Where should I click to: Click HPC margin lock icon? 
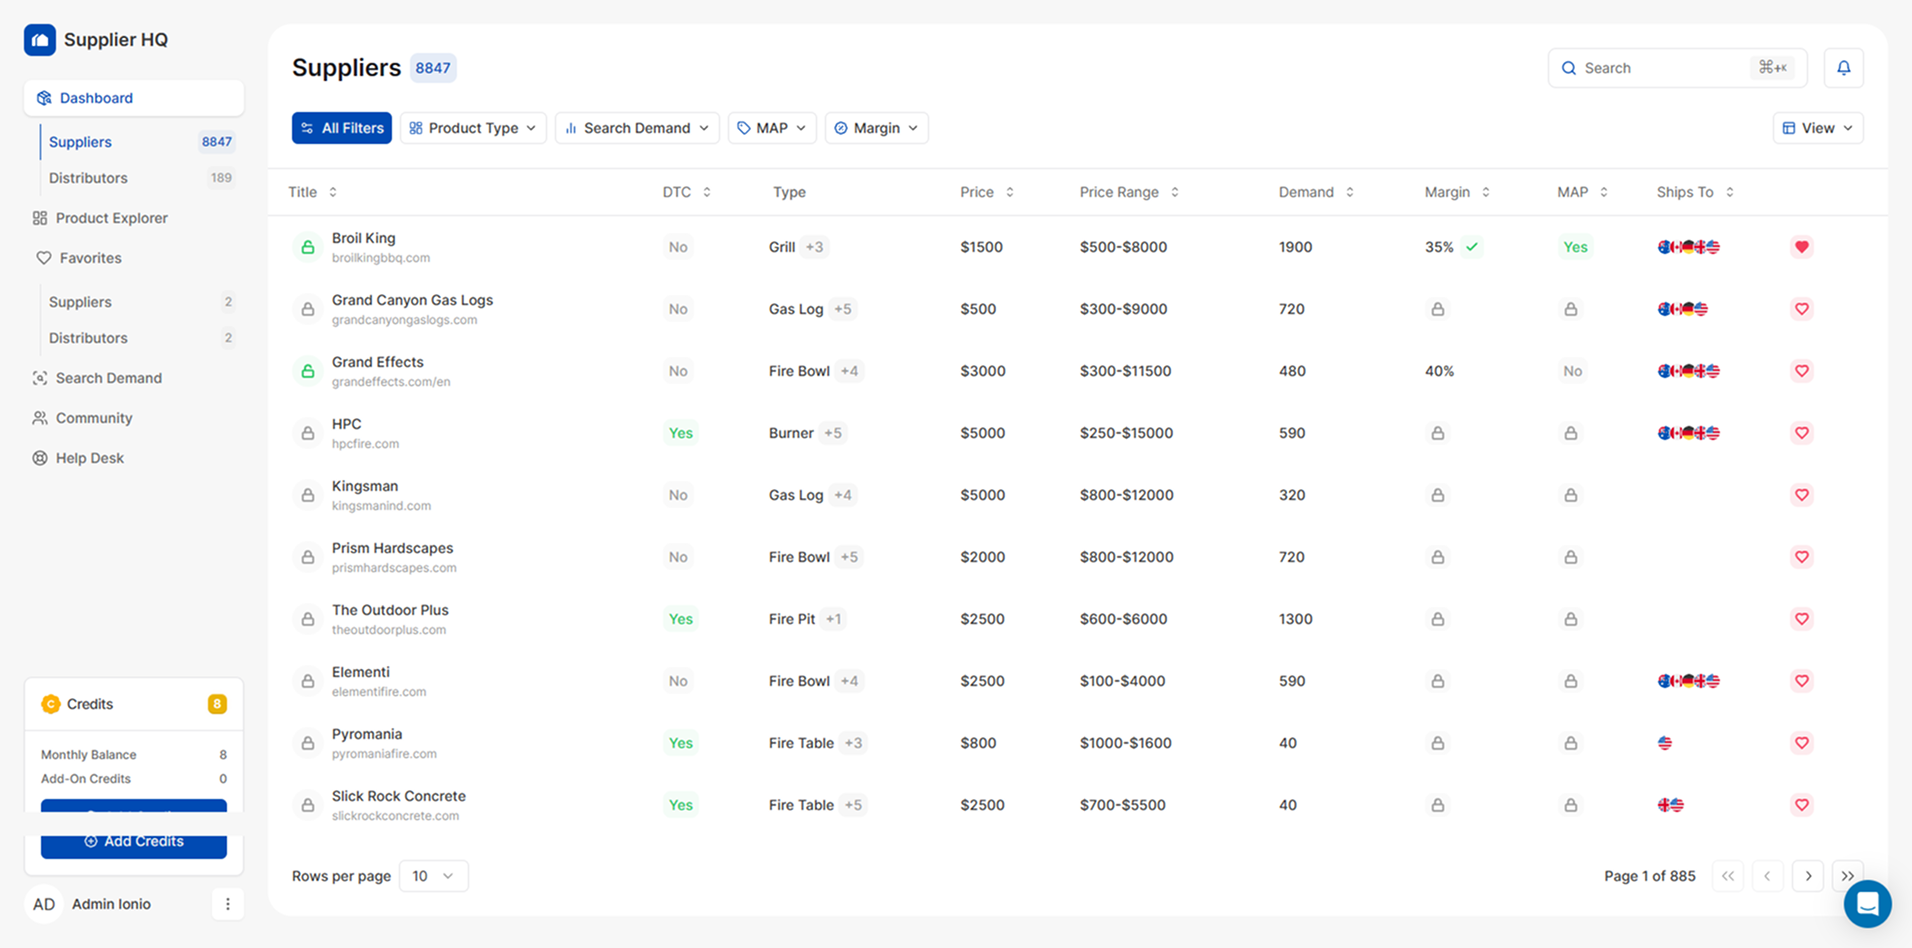point(1437,433)
